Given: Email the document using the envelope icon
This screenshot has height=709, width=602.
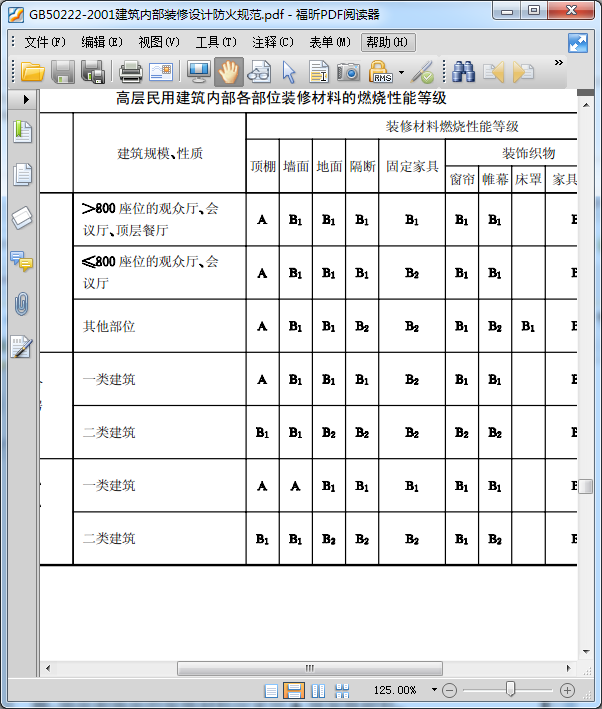Looking at the screenshot, I should tap(161, 72).
